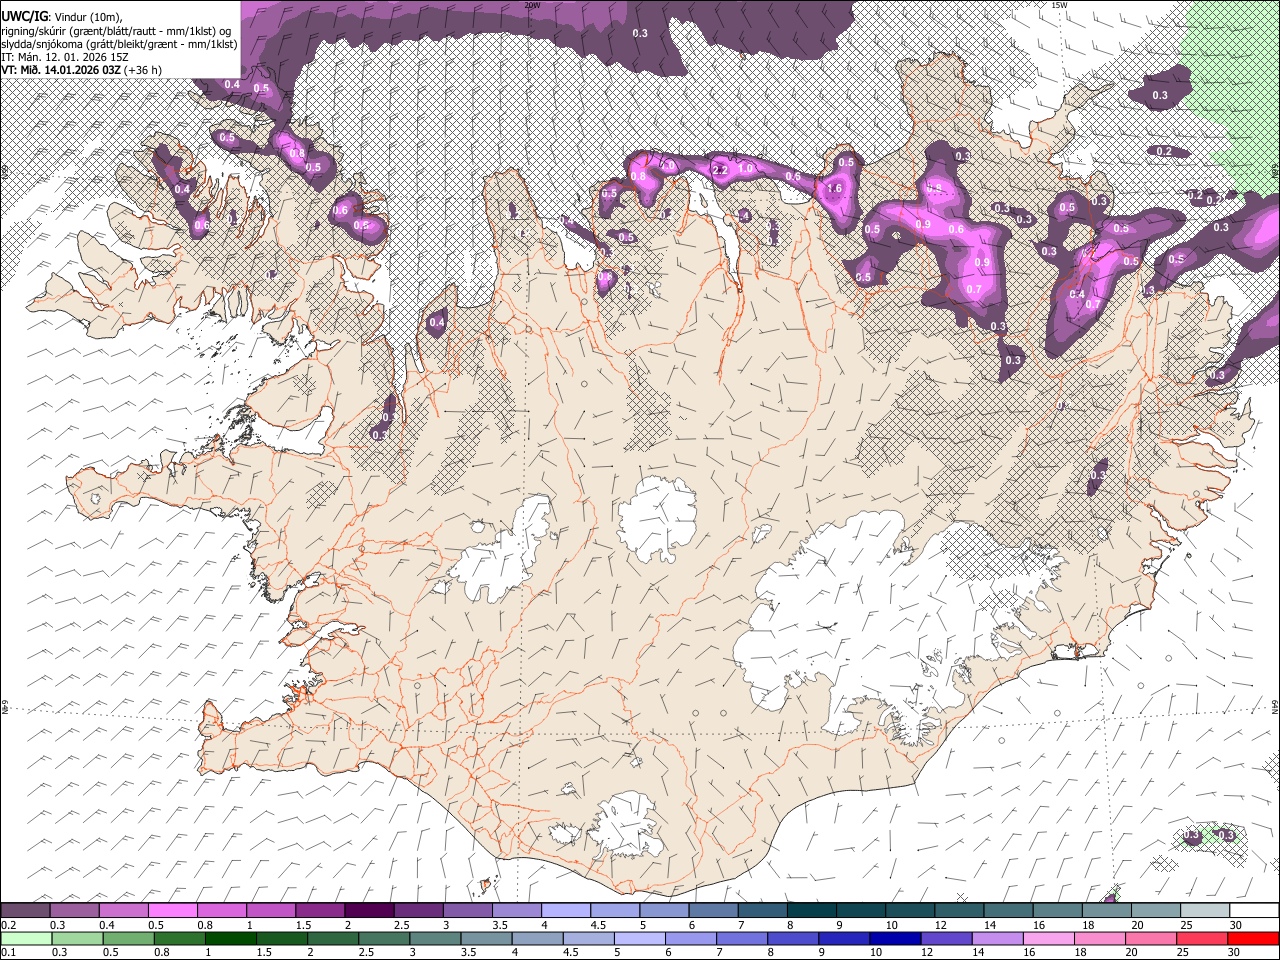Click the "1.6" precipitation value on the map
The height and width of the screenshot is (960, 1280).
835,188
